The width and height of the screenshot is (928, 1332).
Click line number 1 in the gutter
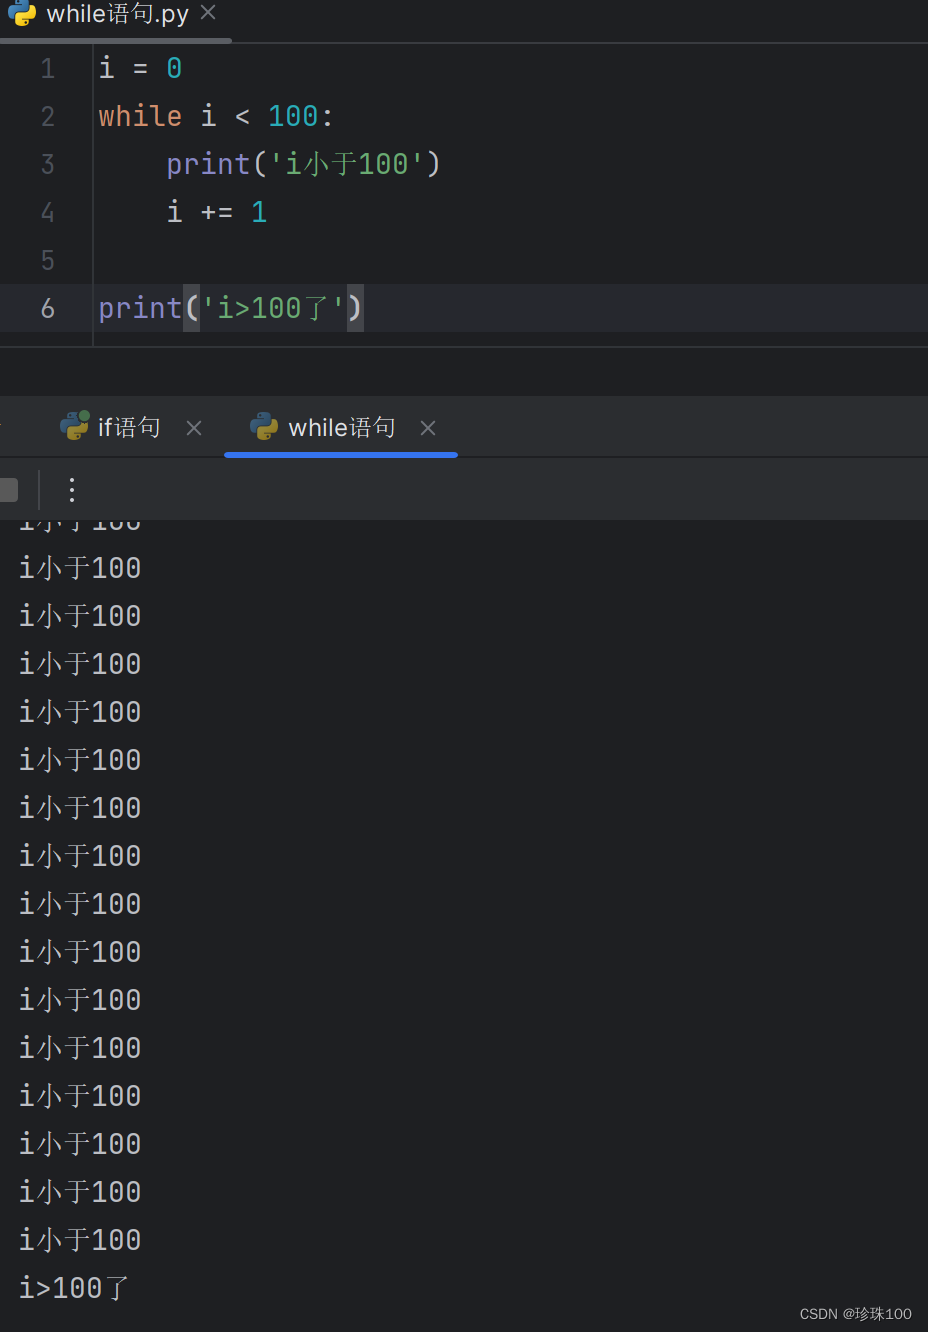(47, 68)
